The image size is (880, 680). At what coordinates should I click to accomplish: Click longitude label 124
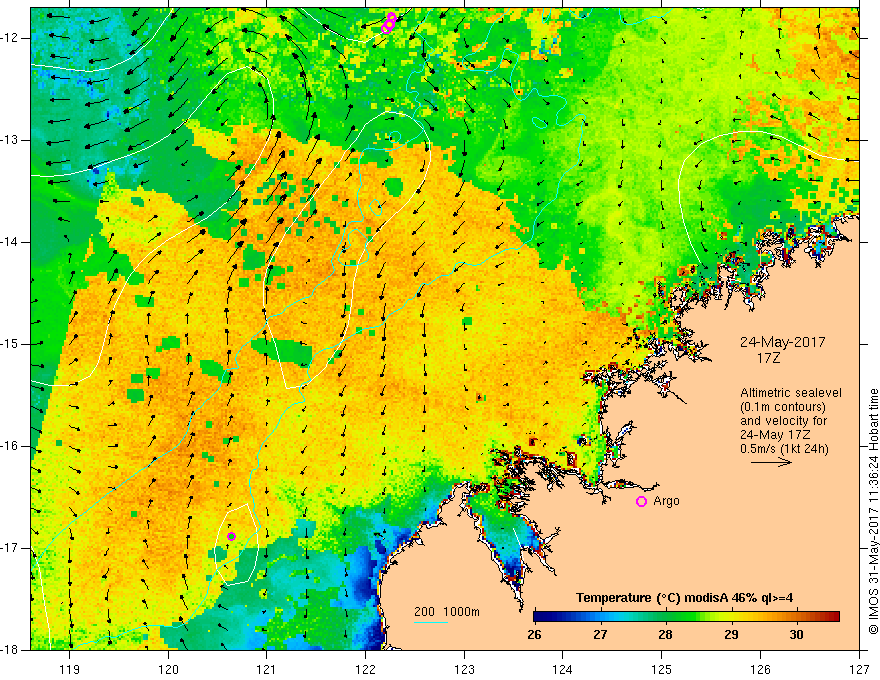[x=563, y=669]
